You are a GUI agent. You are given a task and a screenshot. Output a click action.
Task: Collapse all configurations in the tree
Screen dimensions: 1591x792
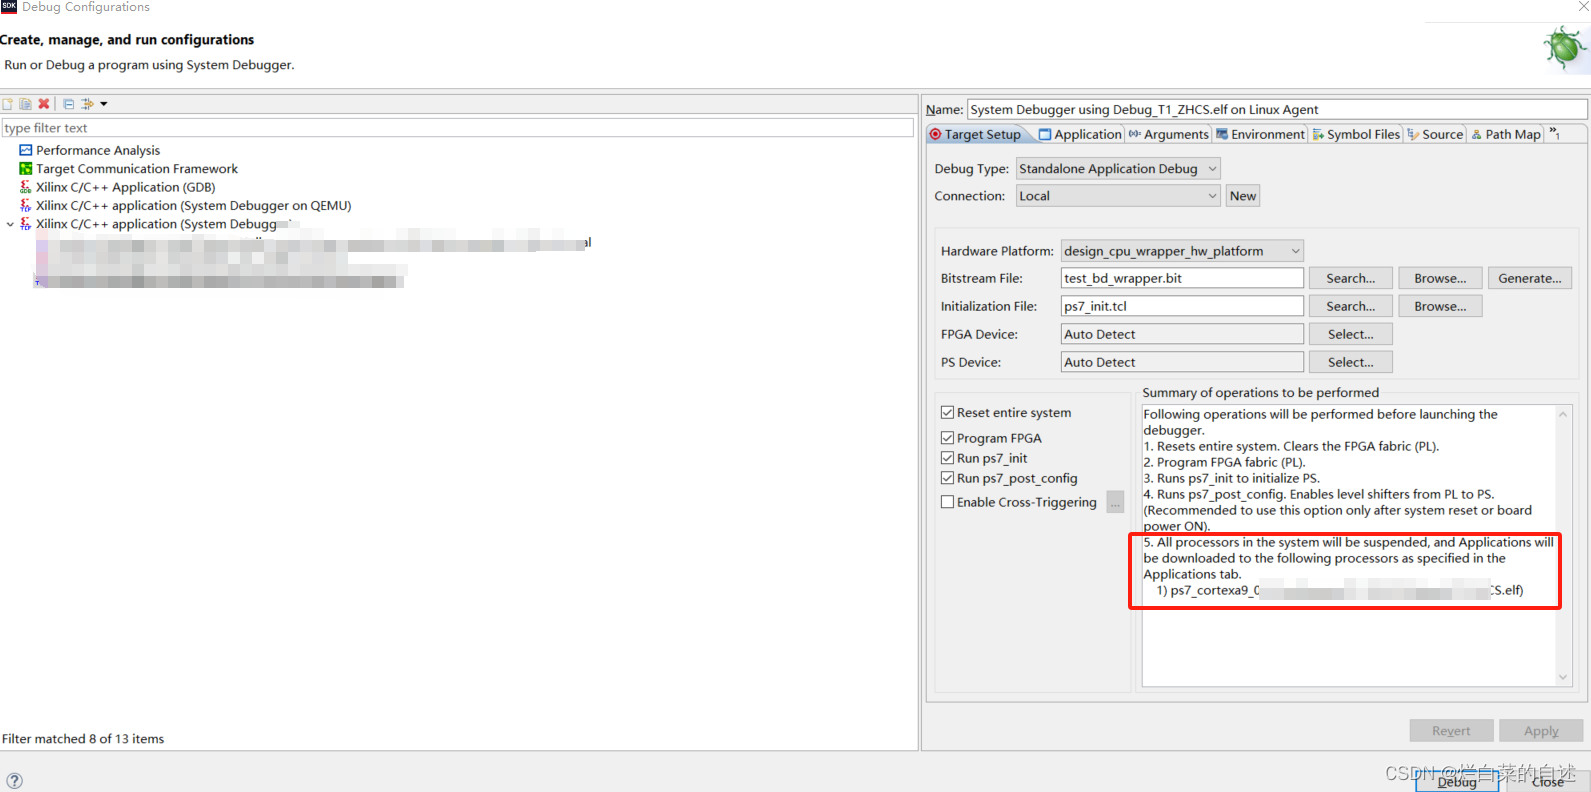pos(69,104)
